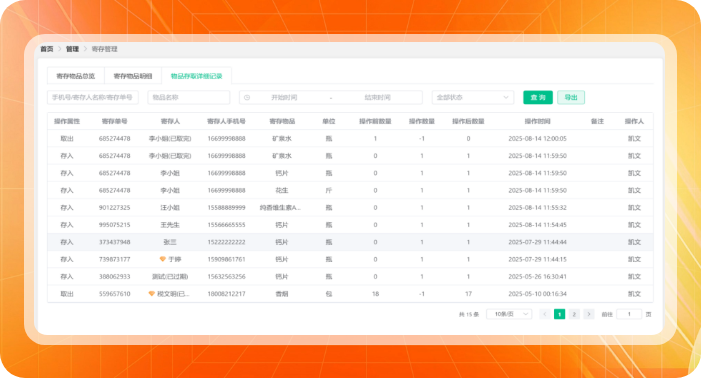This screenshot has height=378, width=701.
Task: Click the green 查询 search button
Action: click(538, 97)
